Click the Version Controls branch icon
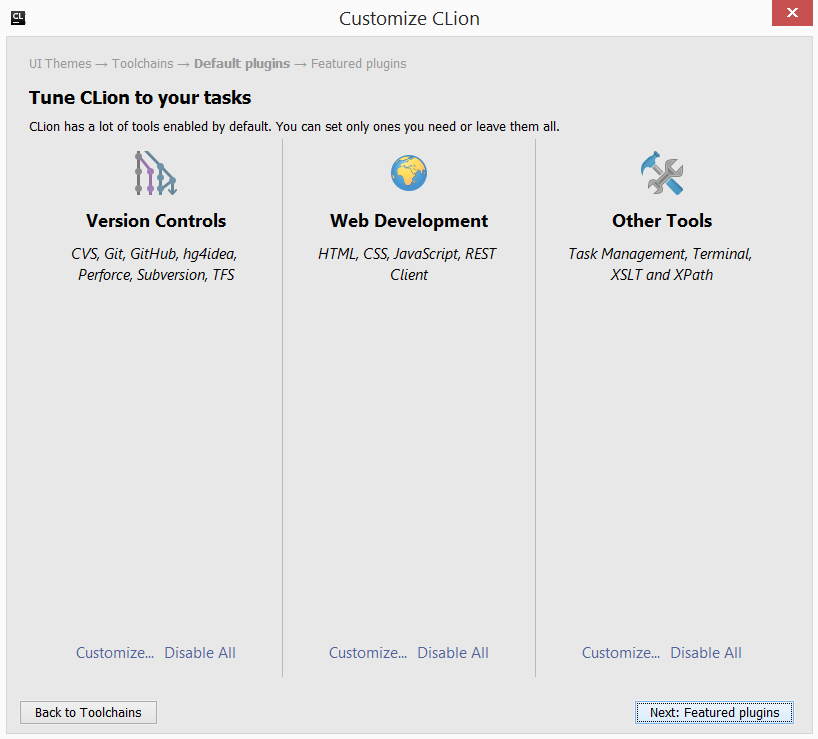Image resolution: width=818 pixels, height=739 pixels. [x=155, y=173]
